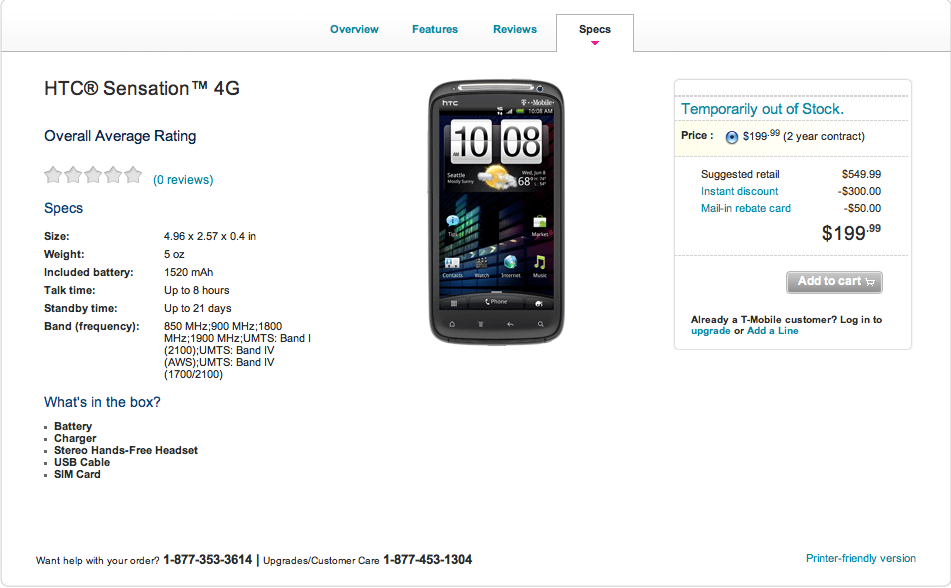Open the Reviews tab
Image resolution: width=951 pixels, height=588 pixels.
[515, 29]
